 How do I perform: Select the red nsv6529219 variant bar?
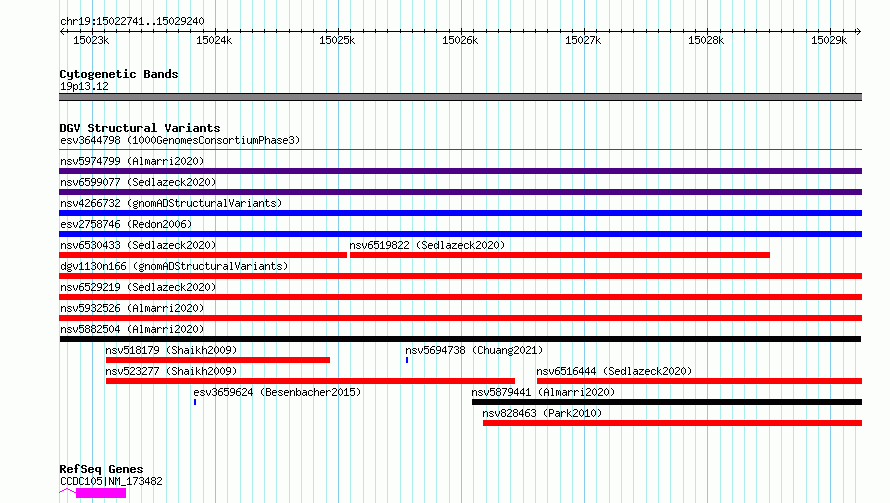click(x=460, y=297)
